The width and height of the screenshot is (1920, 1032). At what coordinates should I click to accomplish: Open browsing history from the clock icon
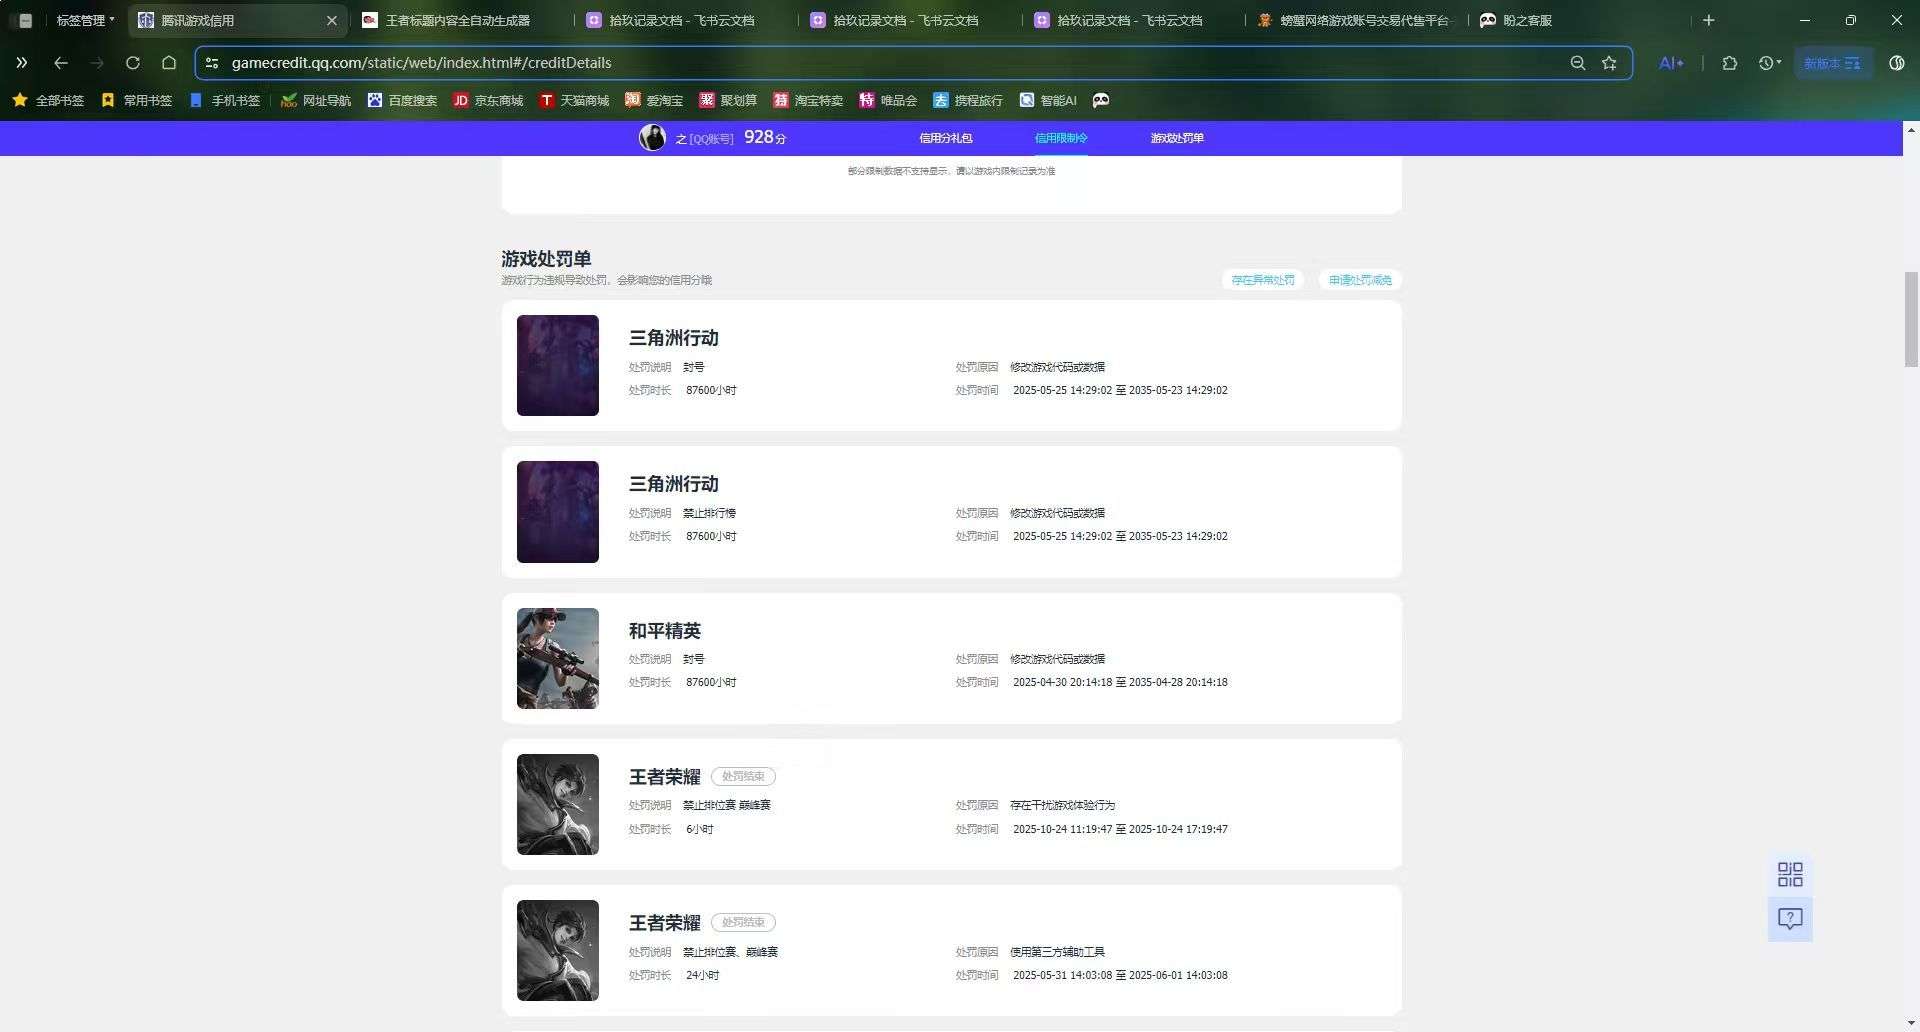point(1768,63)
